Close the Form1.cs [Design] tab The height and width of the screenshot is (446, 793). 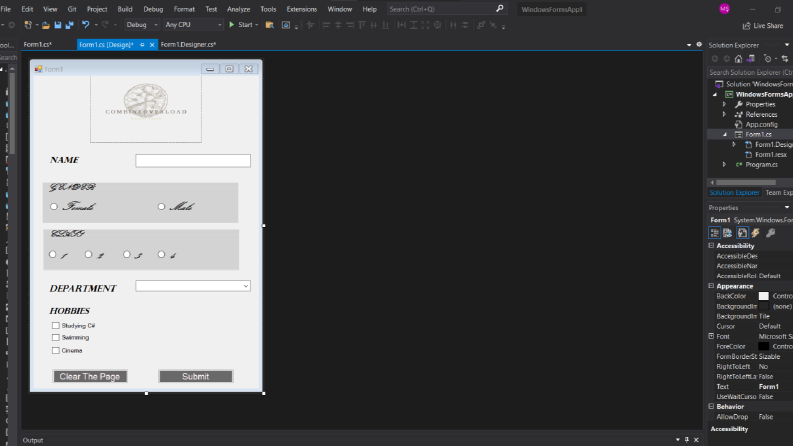pyautogui.click(x=152, y=44)
